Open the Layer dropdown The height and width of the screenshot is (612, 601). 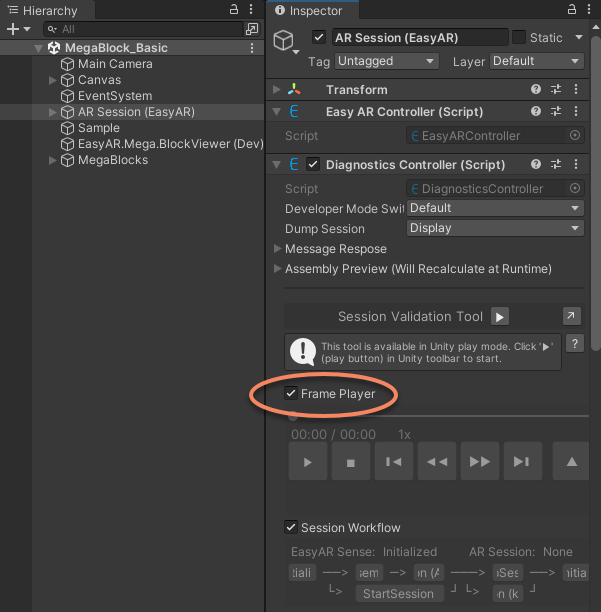537,61
